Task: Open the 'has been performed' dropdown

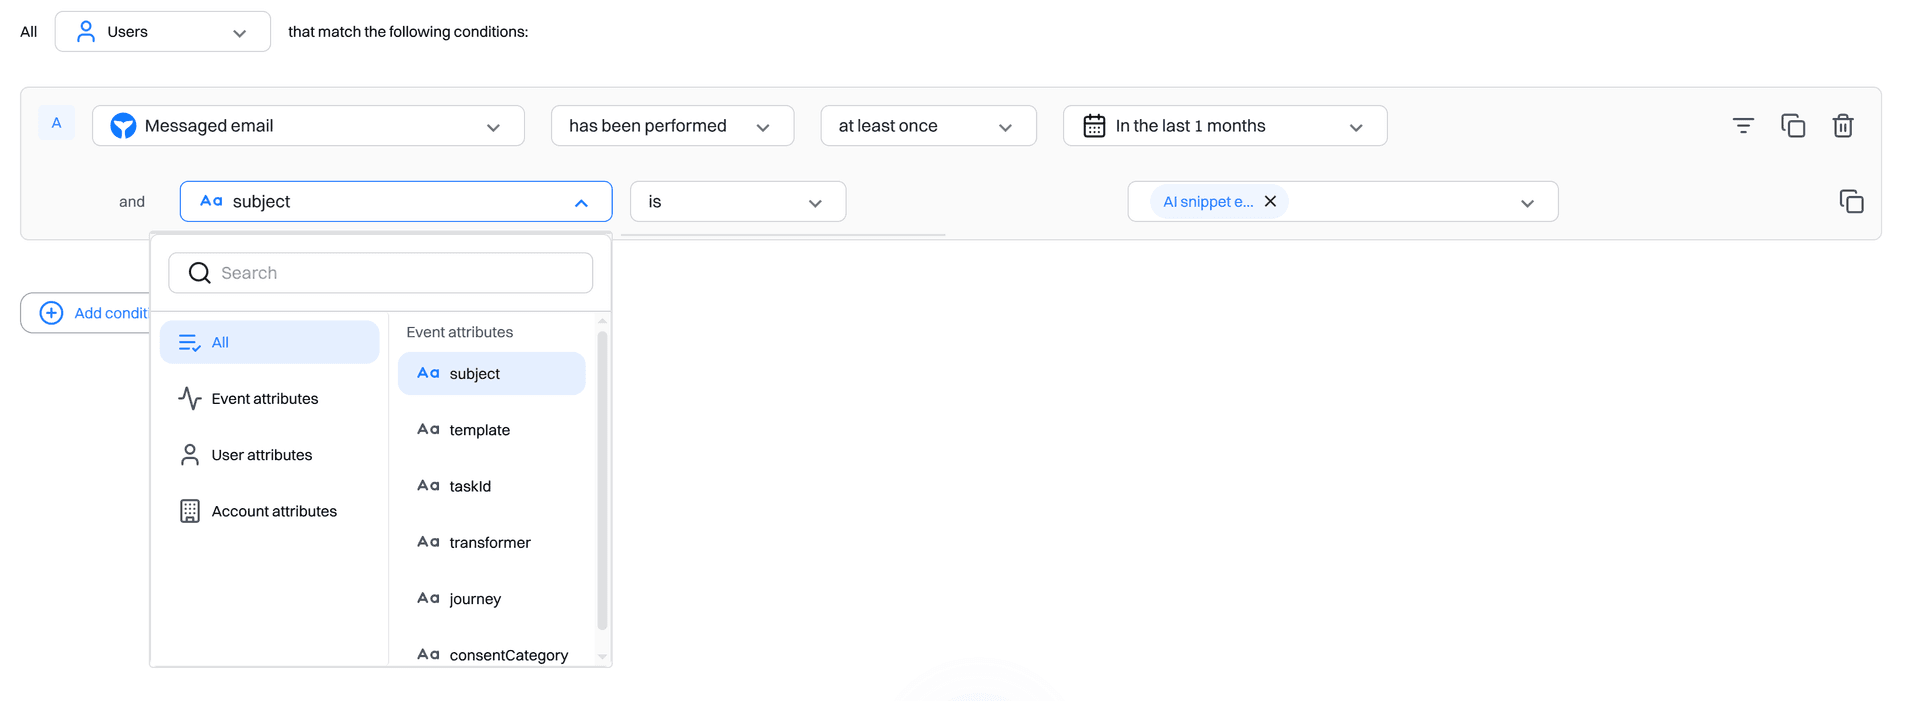Action: [672, 126]
